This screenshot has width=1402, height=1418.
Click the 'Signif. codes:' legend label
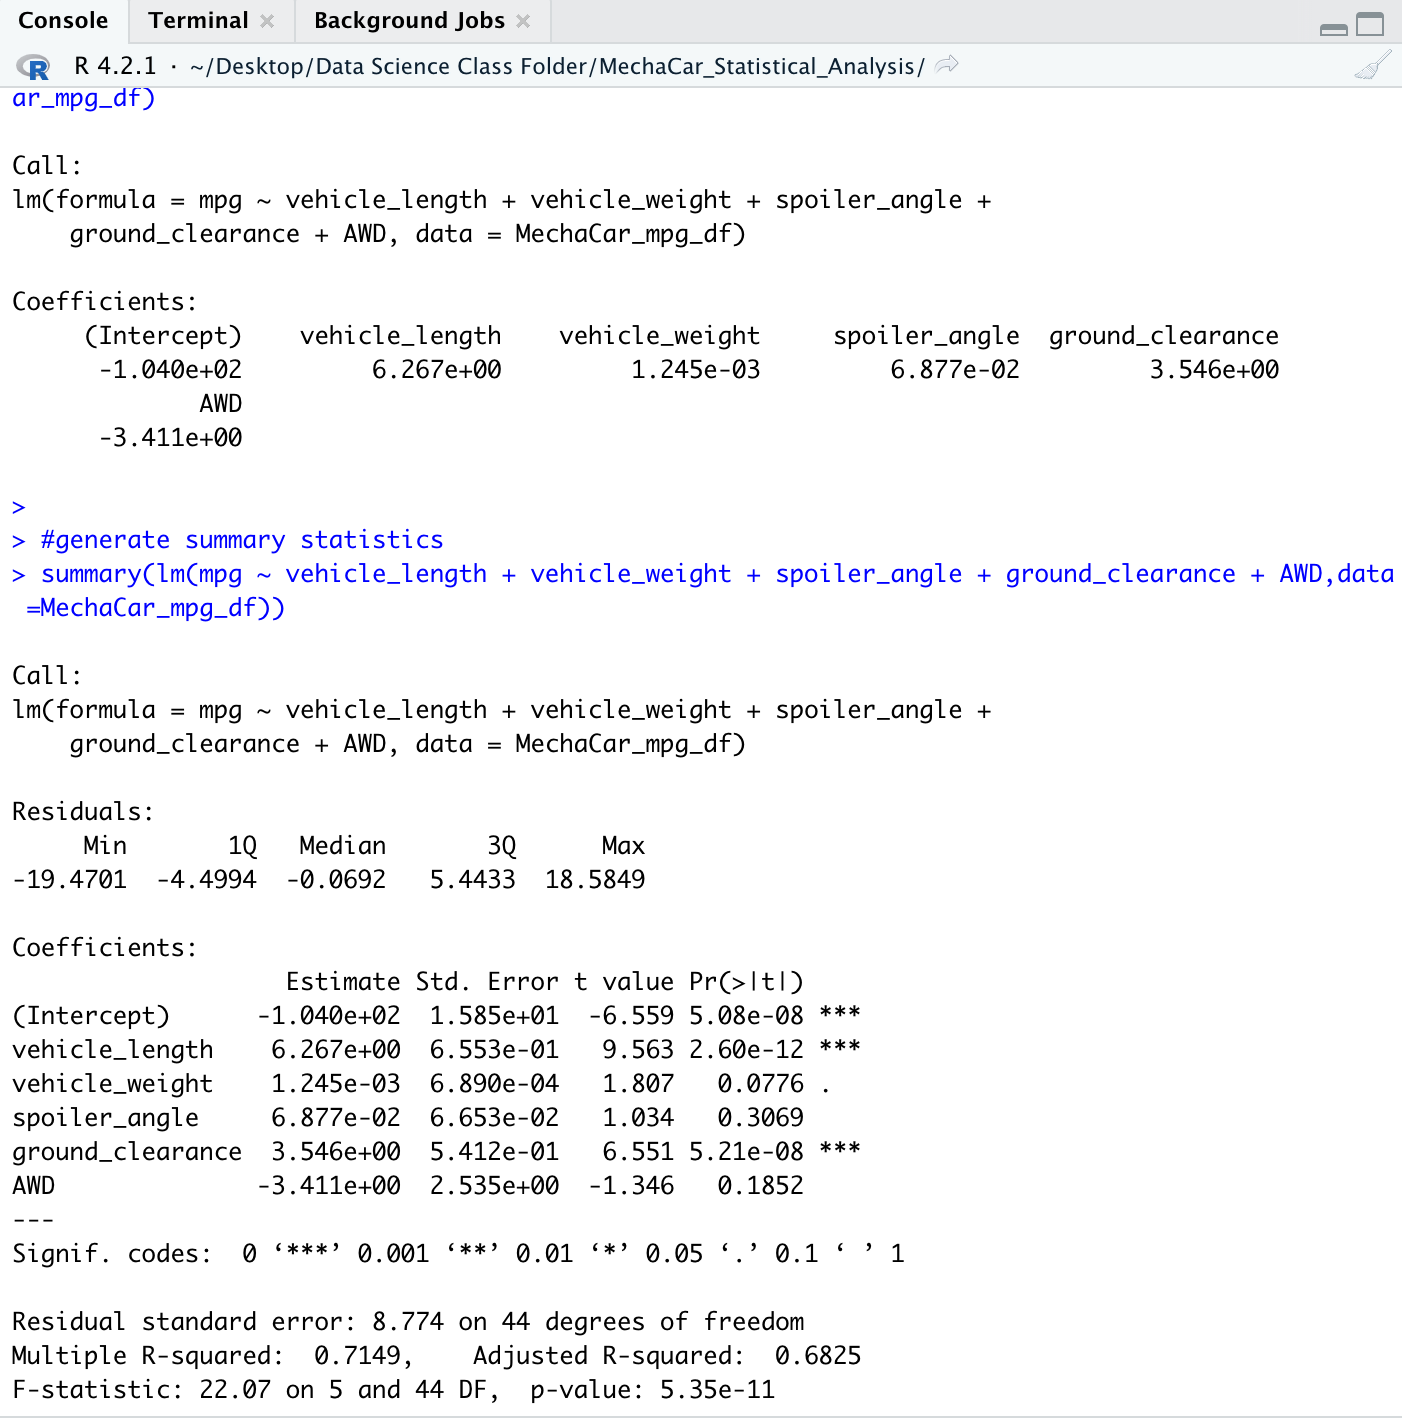[112, 1254]
